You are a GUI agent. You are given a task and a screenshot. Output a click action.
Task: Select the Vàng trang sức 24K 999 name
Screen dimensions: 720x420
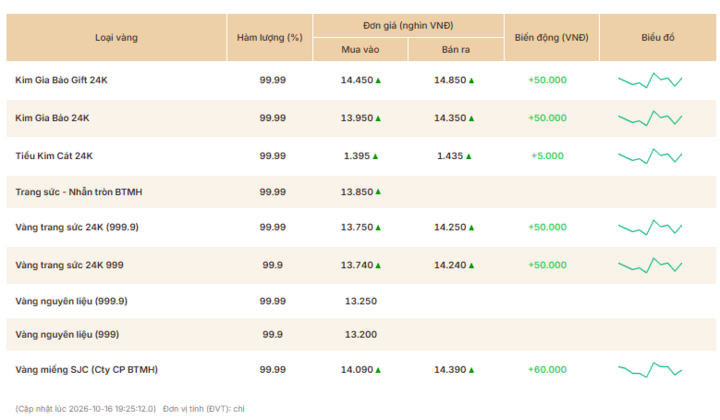(x=69, y=265)
